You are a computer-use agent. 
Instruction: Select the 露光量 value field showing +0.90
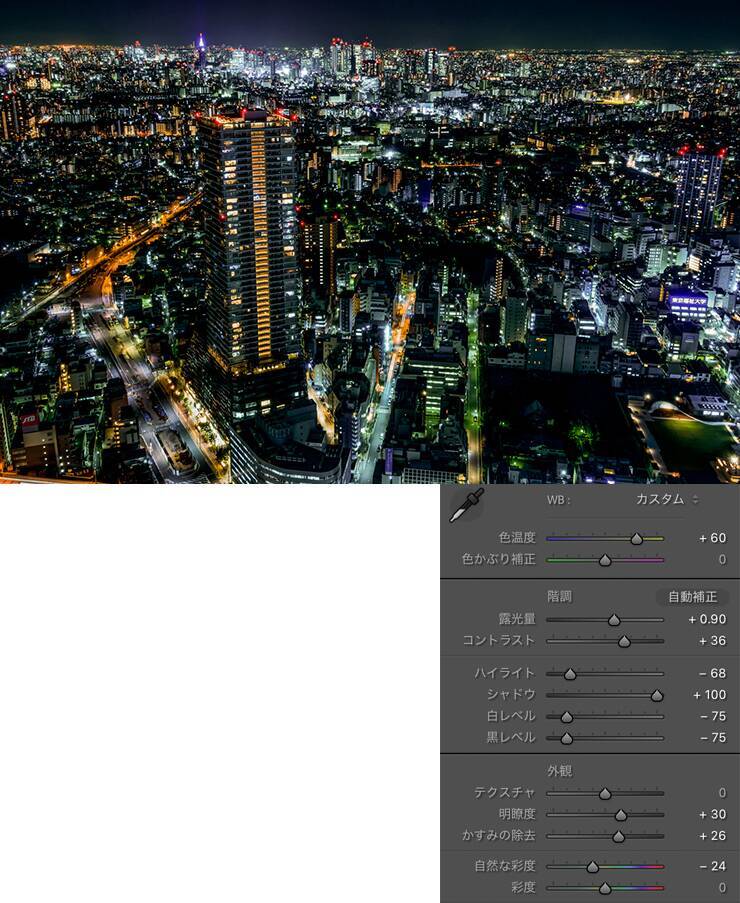coord(706,620)
